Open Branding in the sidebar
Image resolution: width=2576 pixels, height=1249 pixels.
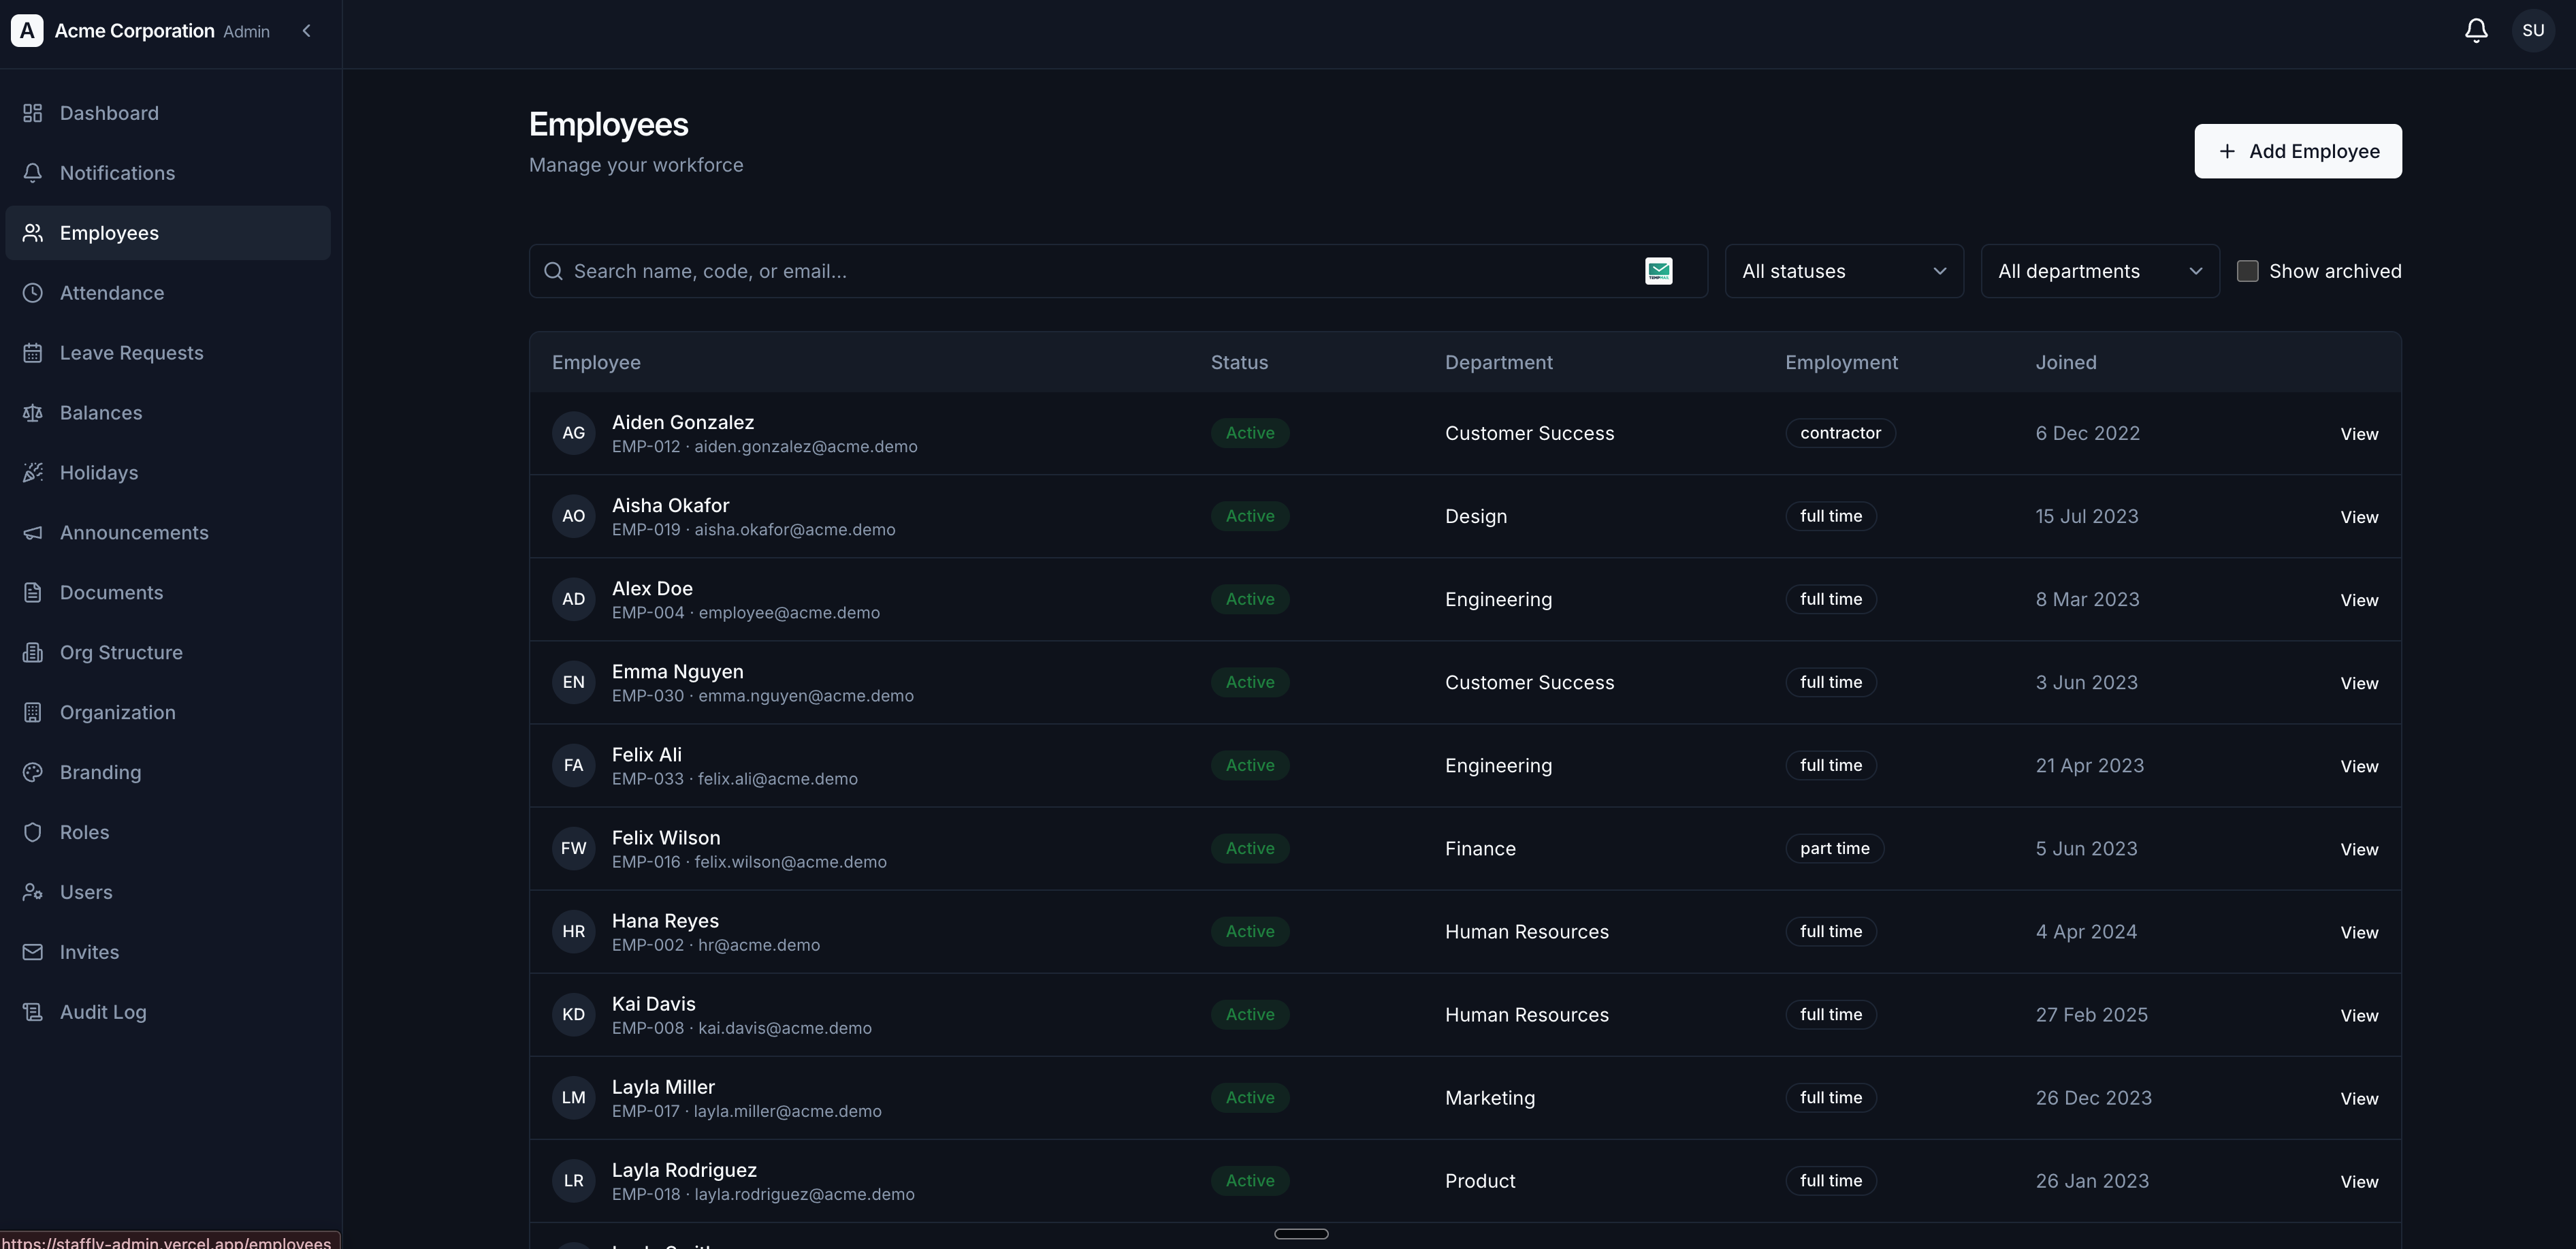168,773
